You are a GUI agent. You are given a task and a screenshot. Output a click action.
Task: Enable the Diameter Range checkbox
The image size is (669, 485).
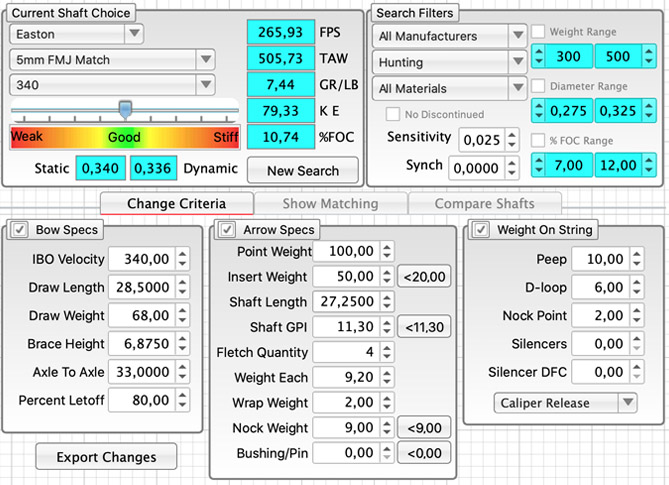click(538, 86)
